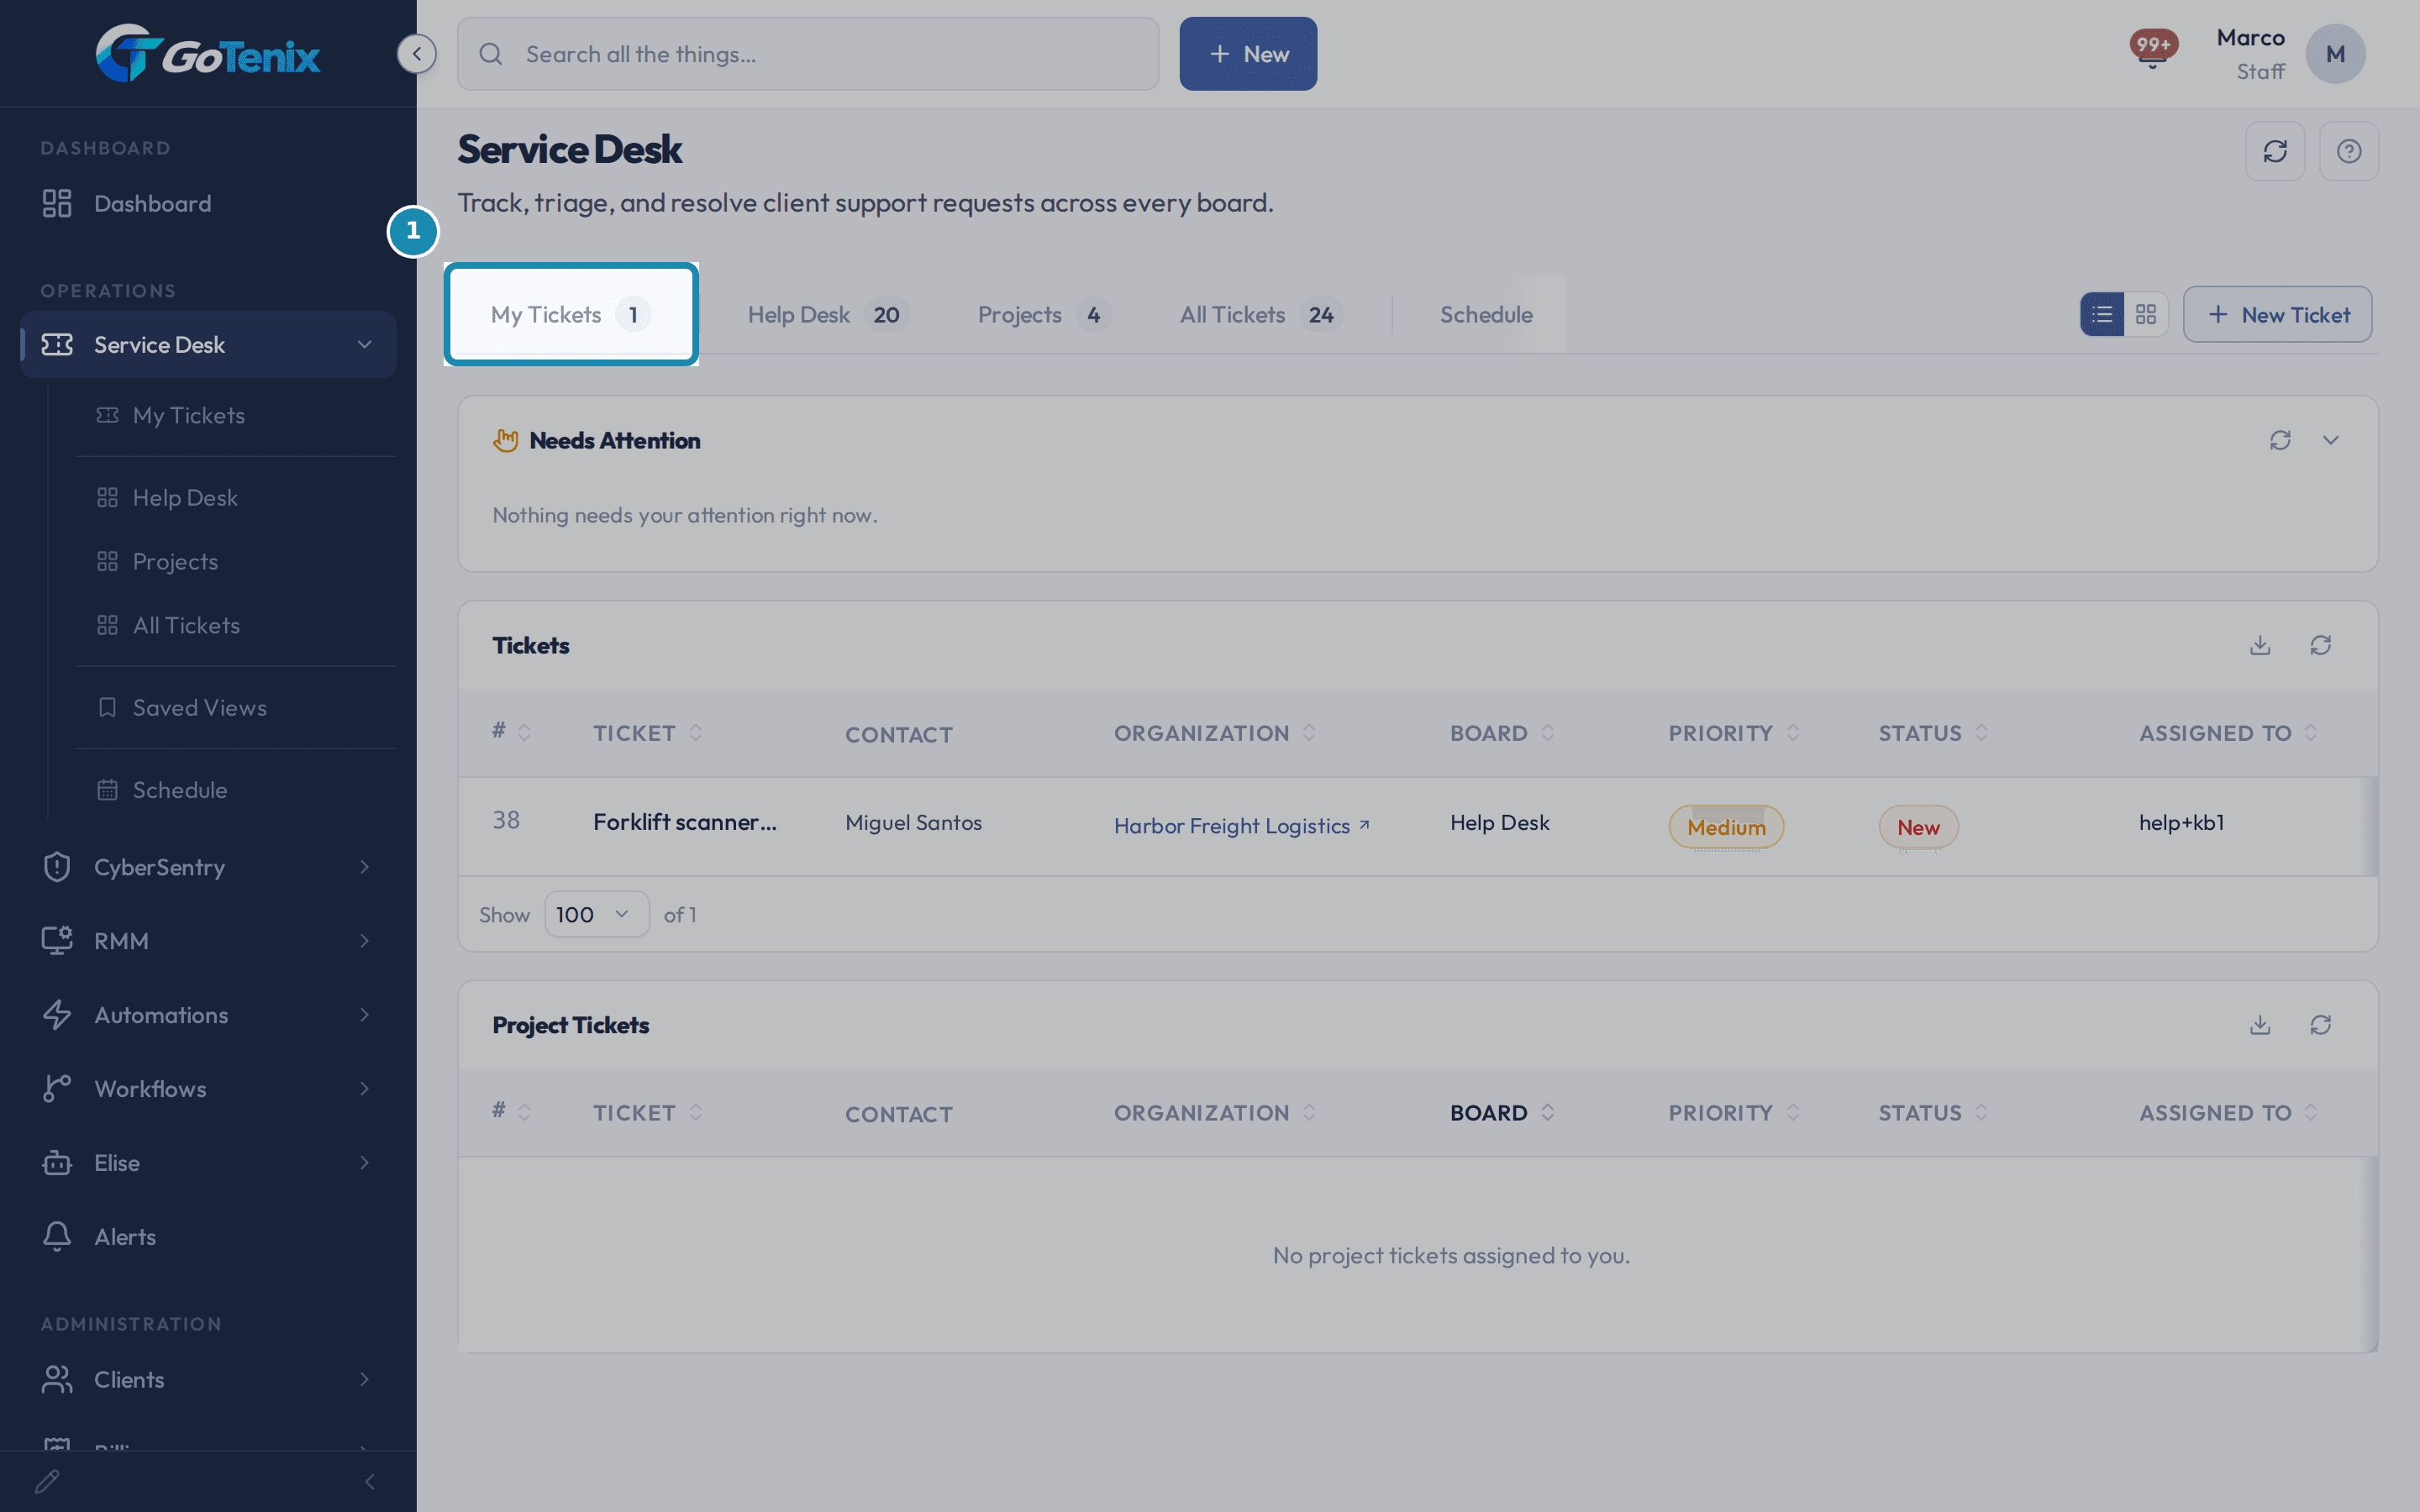The width and height of the screenshot is (2420, 1512).
Task: Collapse panel with bottom sidebar chevron
Action: (x=370, y=1481)
